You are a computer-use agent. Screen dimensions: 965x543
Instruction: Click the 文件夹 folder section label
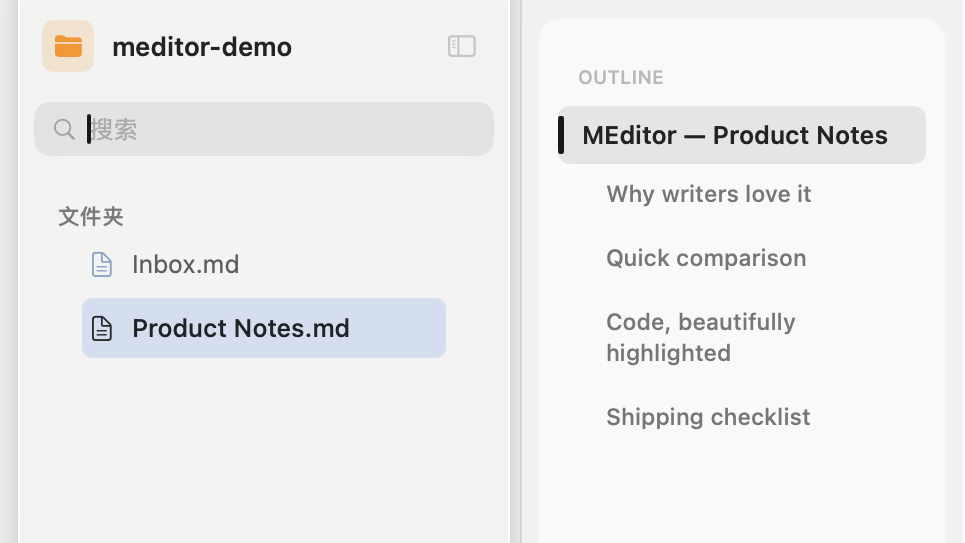tap(91, 217)
